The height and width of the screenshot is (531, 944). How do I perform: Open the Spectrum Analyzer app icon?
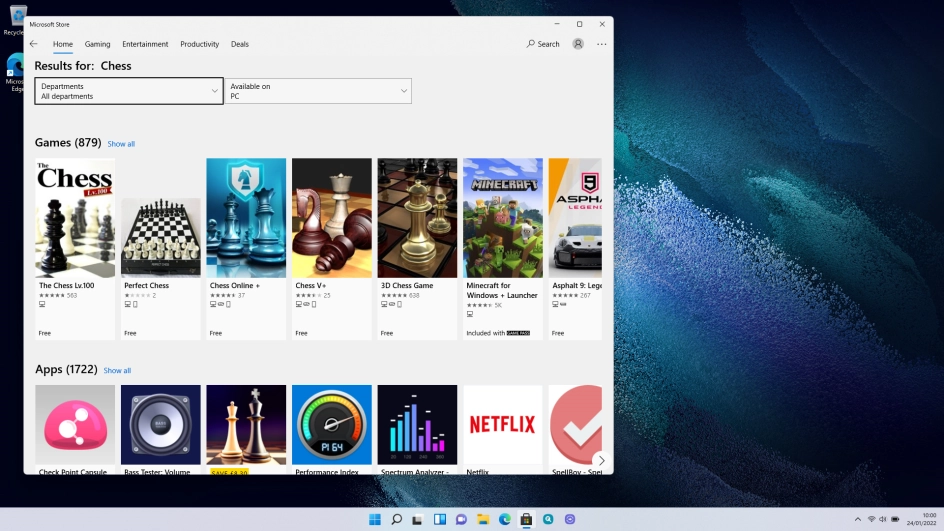(417, 425)
